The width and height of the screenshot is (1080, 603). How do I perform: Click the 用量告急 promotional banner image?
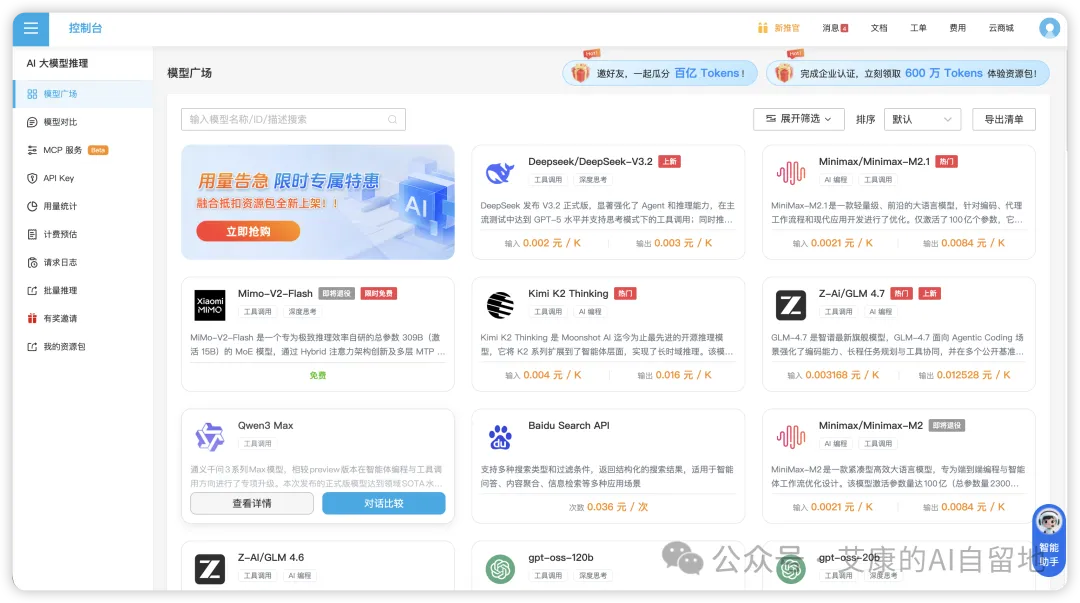coord(318,202)
